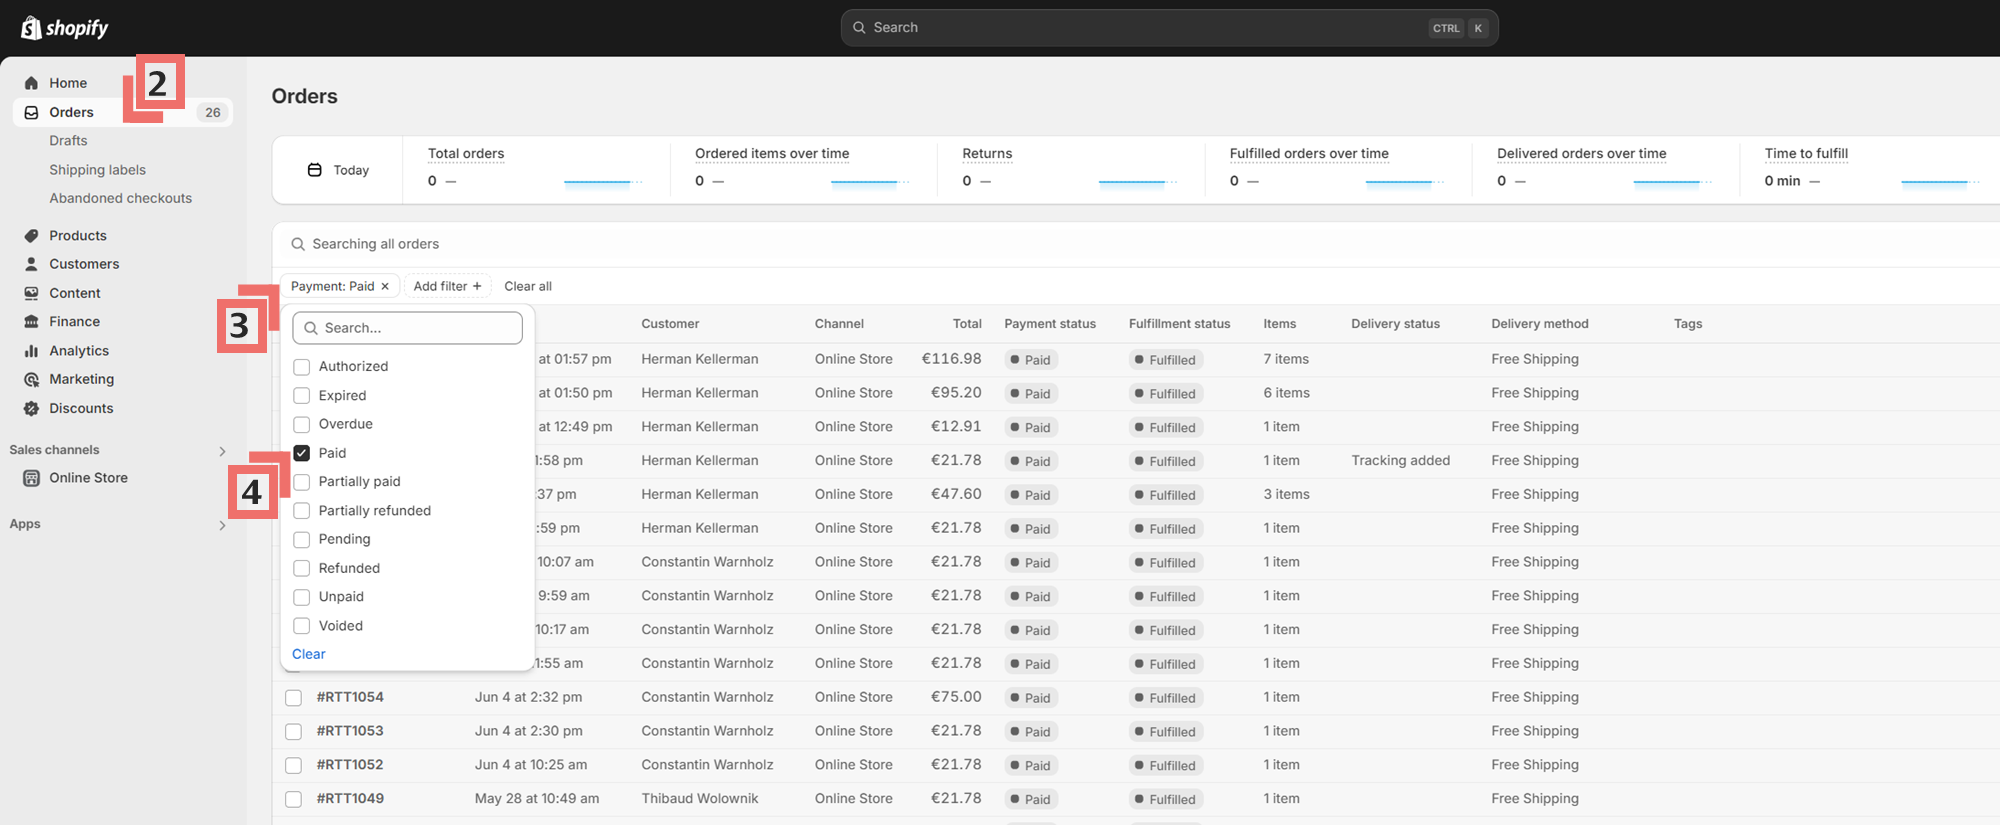Image resolution: width=2000 pixels, height=825 pixels.
Task: Click the Shopify logo icon
Action: point(31,27)
